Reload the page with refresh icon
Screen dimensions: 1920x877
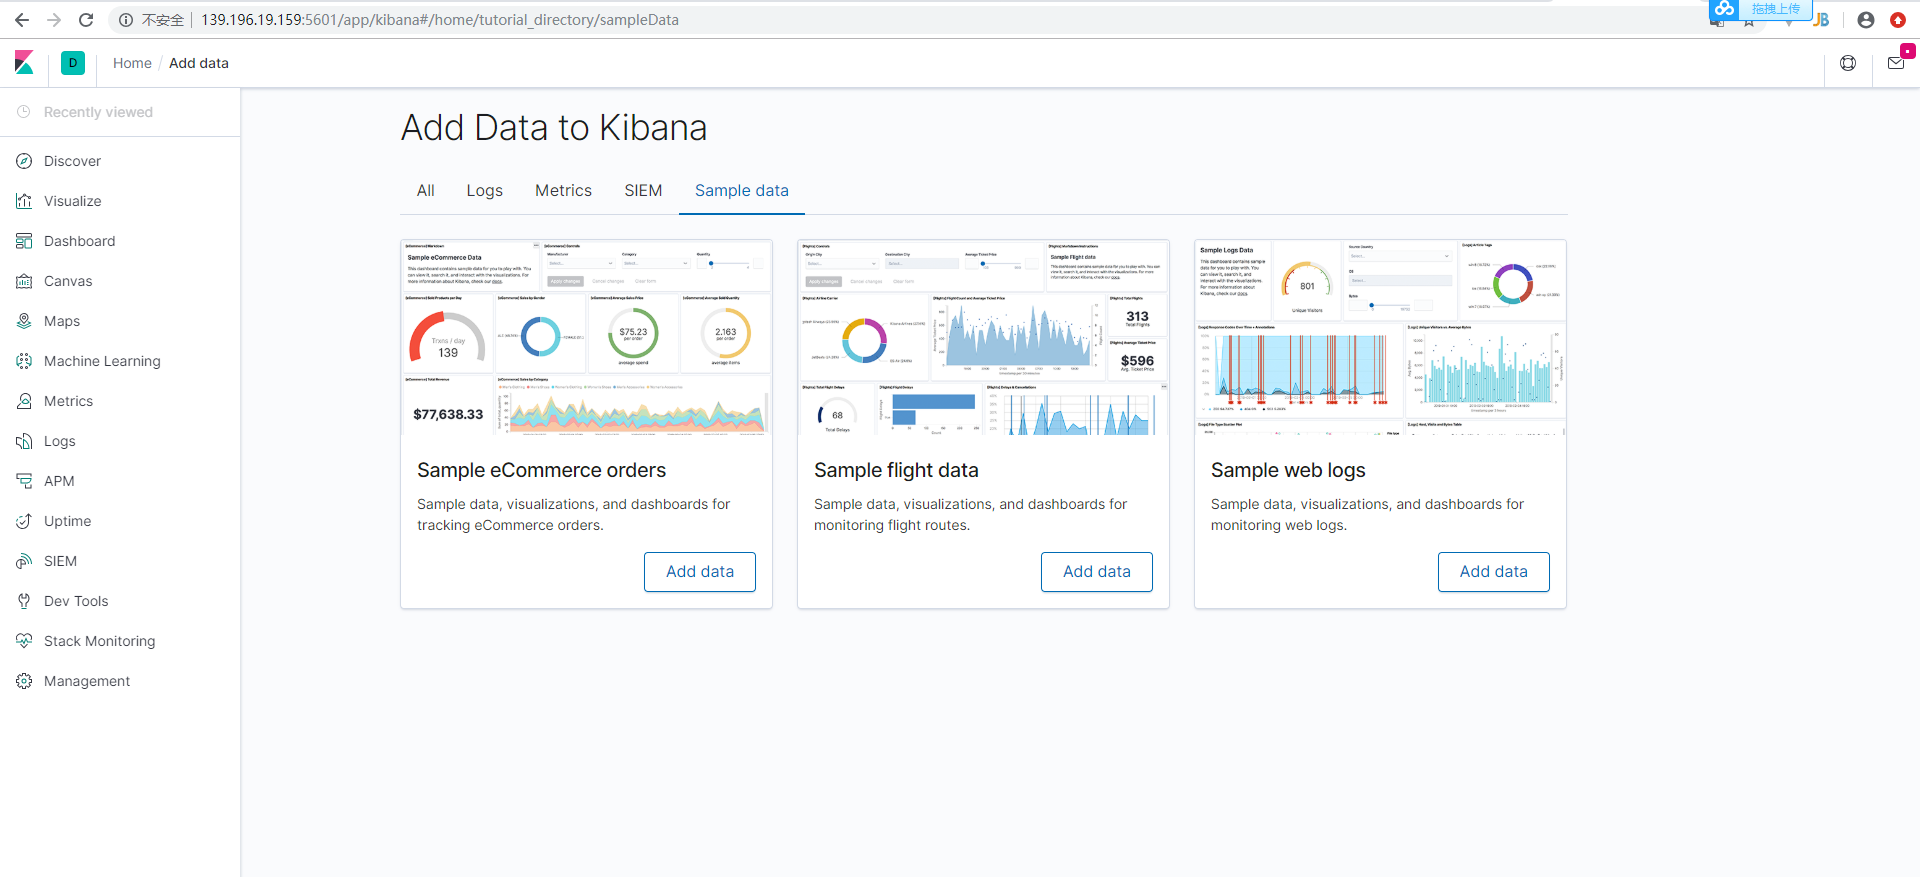pos(86,20)
